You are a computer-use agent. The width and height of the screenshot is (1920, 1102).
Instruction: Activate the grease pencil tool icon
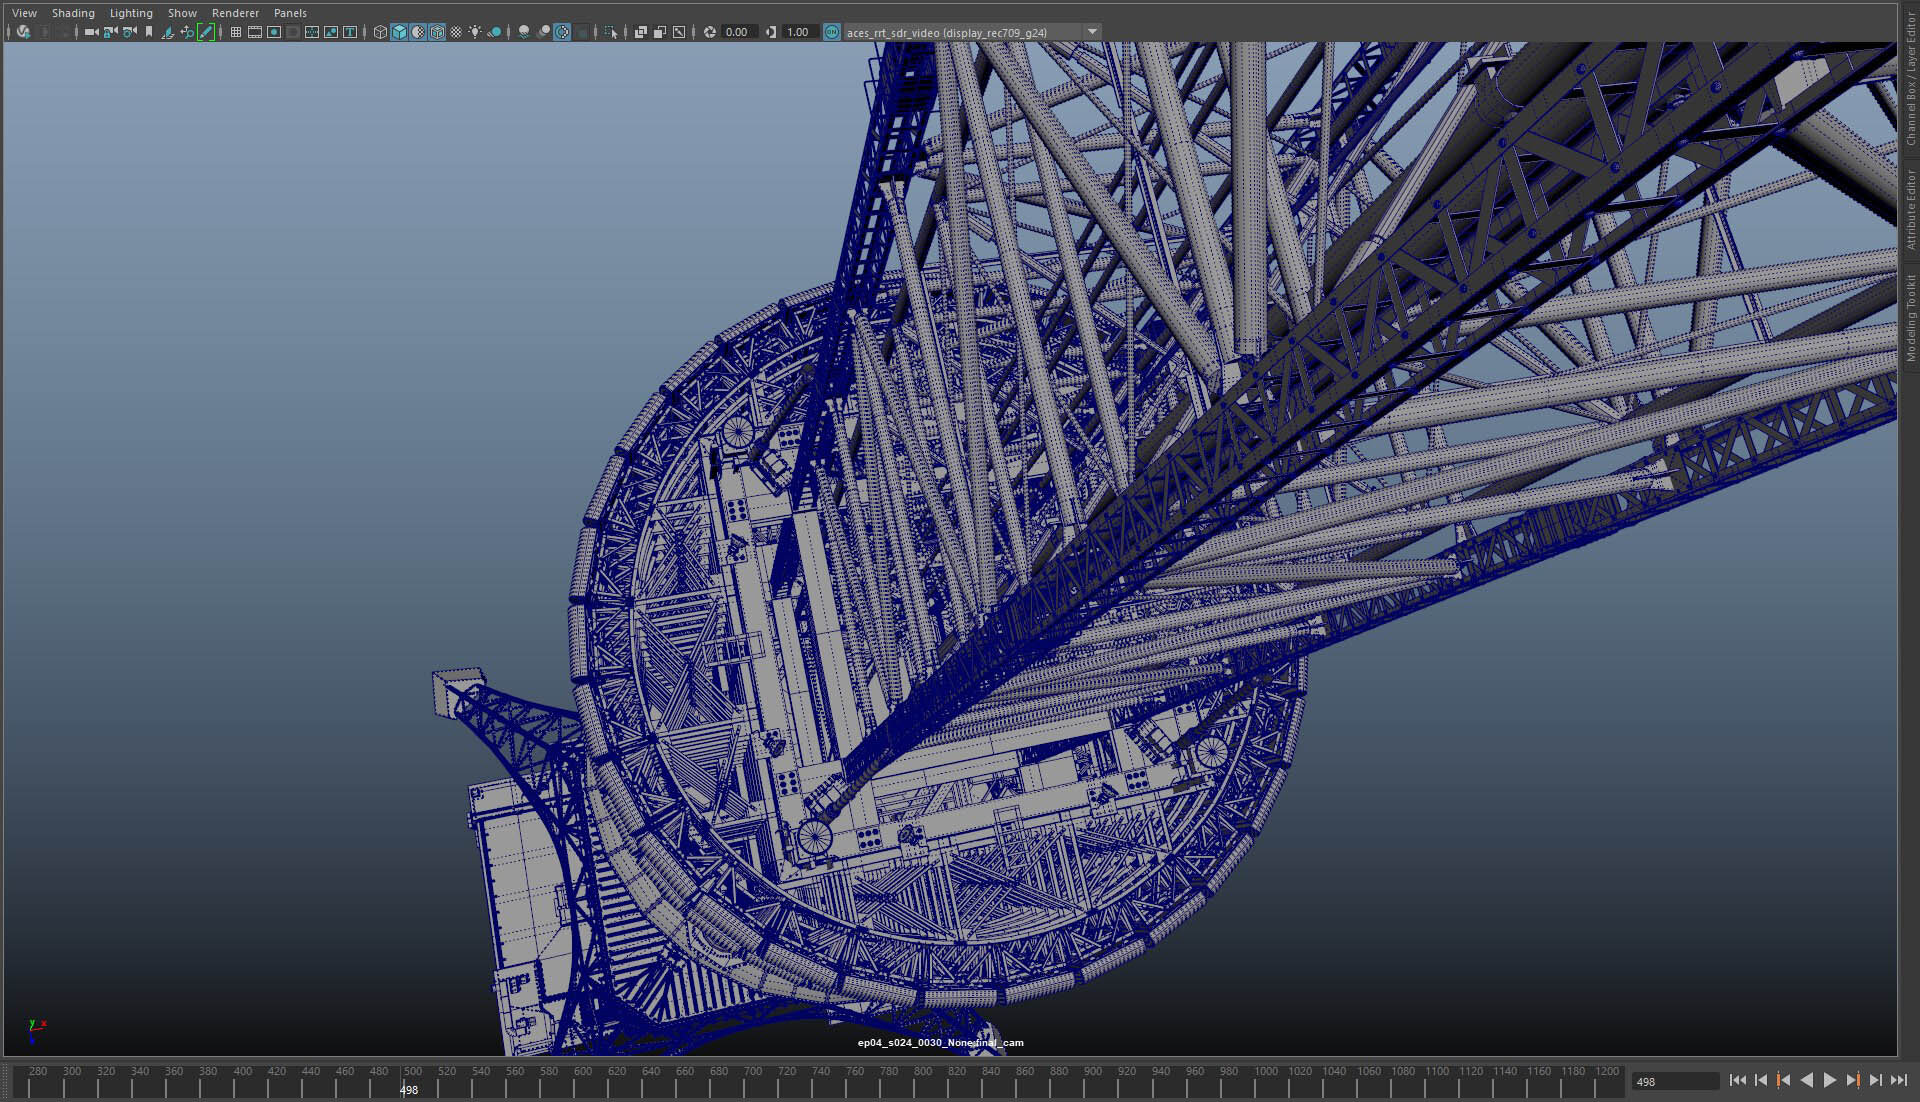[x=206, y=32]
